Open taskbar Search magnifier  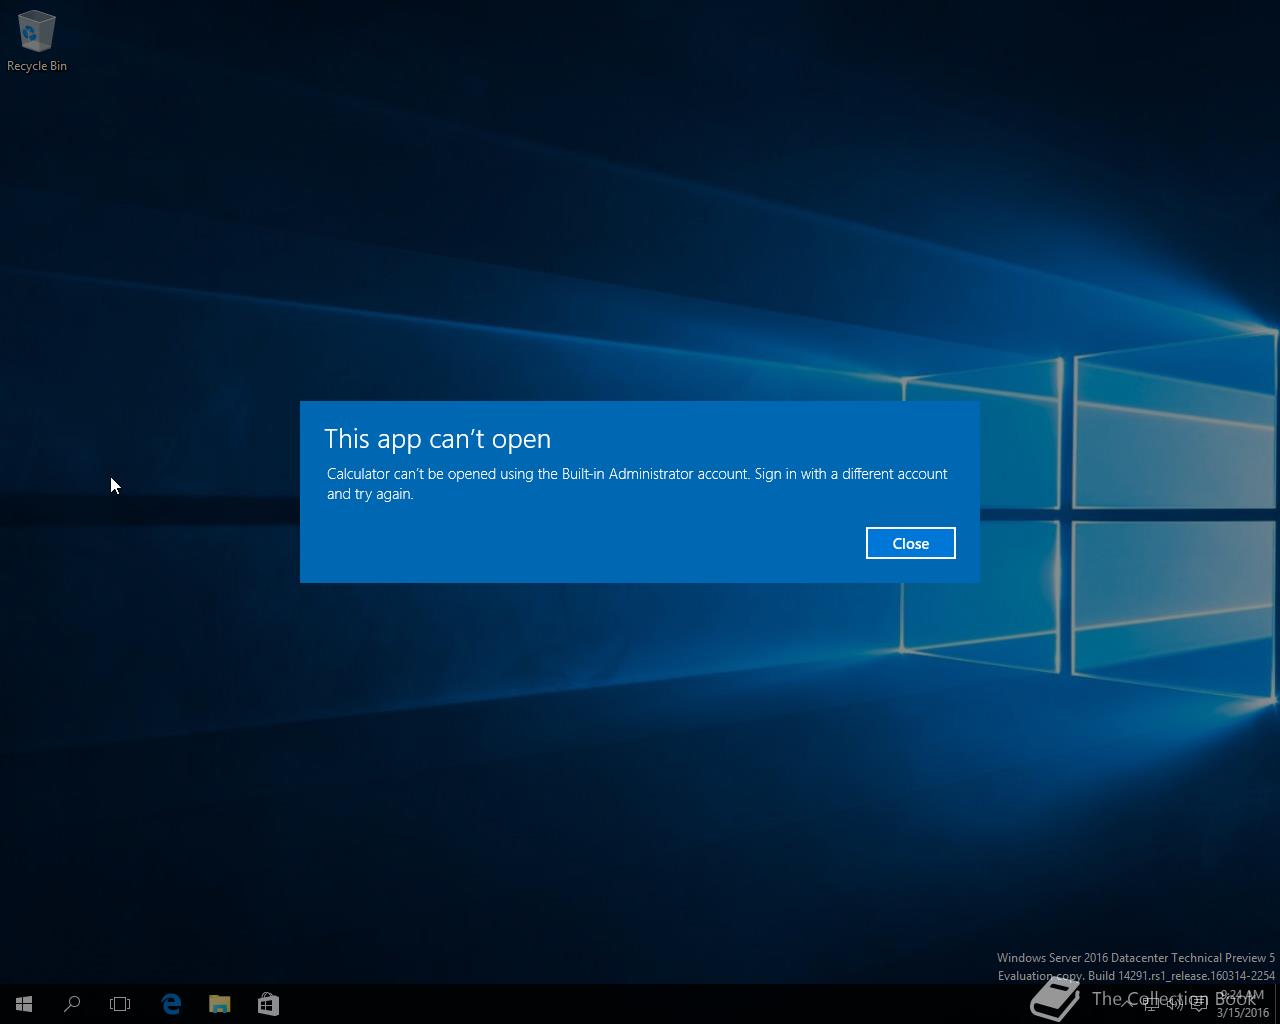pos(72,1004)
